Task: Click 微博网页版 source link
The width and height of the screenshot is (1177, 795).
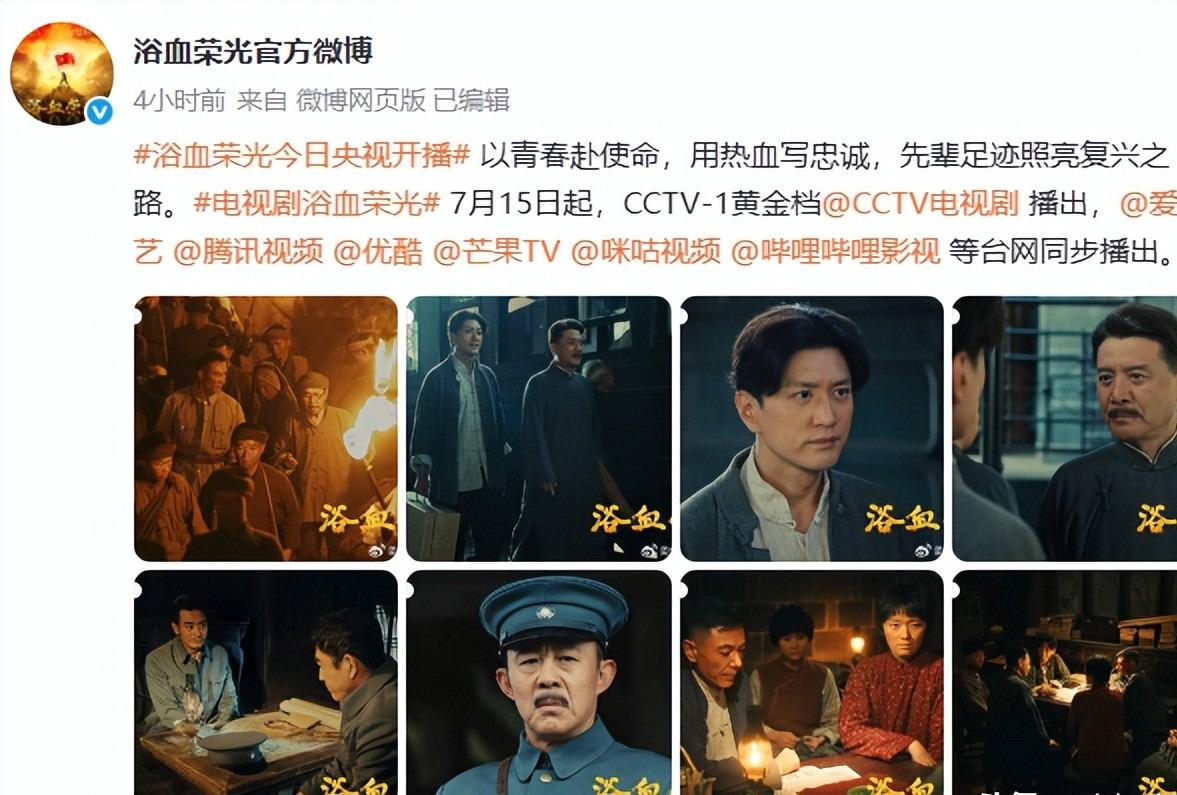Action: [361, 100]
